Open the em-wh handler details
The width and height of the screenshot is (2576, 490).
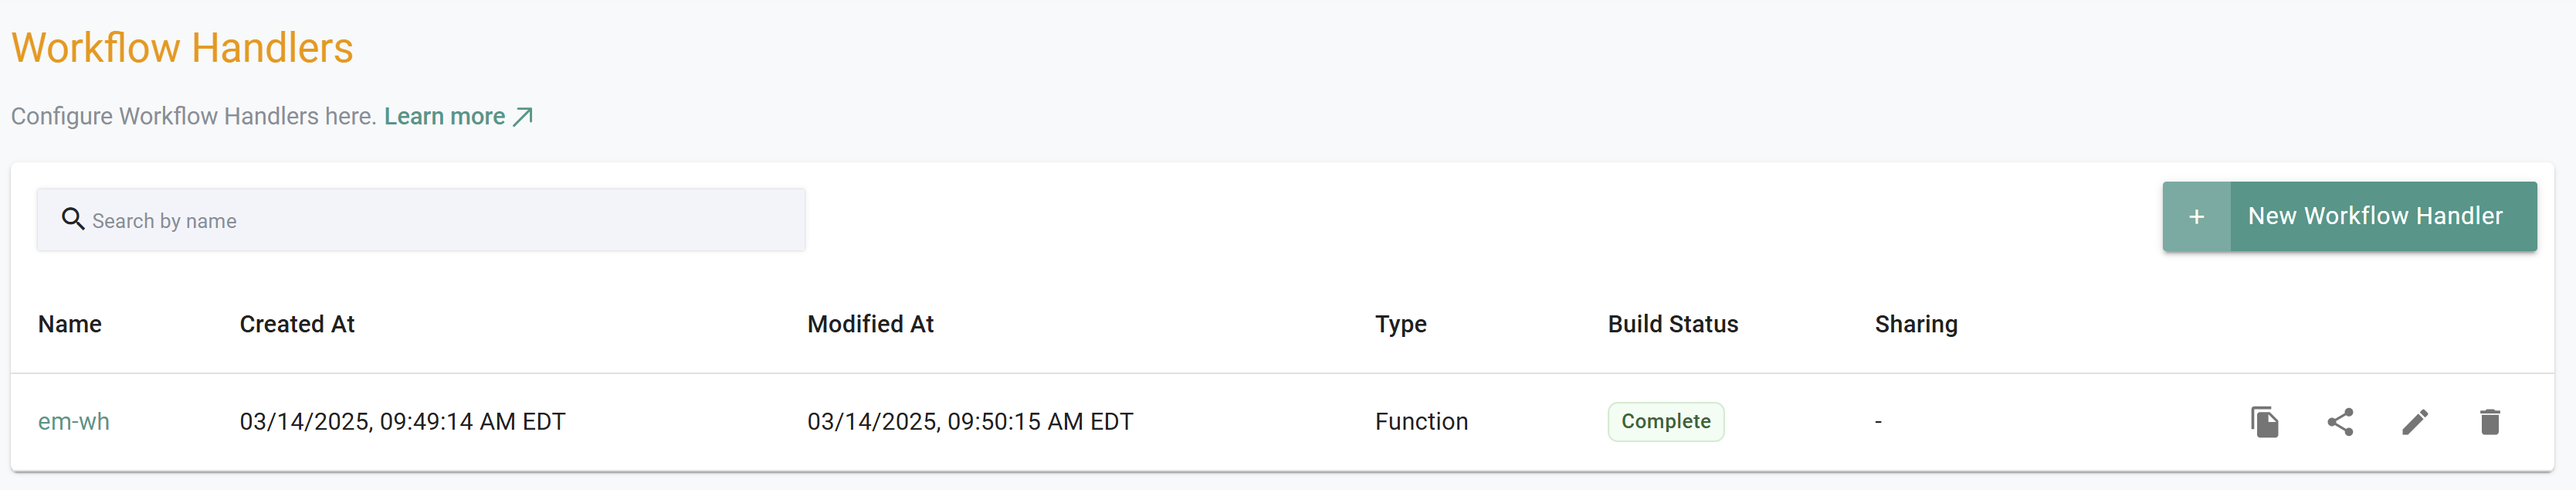pos(74,421)
